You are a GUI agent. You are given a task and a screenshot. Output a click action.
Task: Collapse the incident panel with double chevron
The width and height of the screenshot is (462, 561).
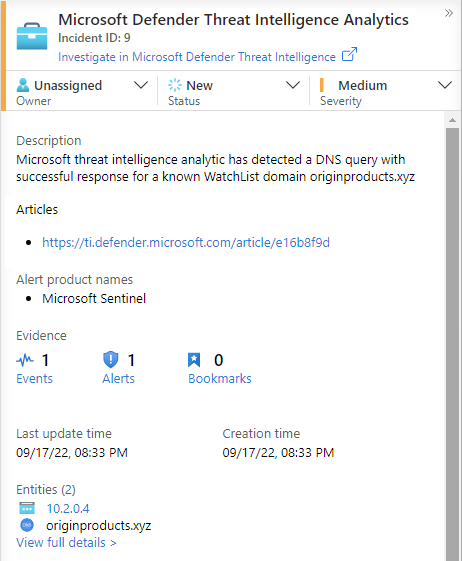pos(449,13)
